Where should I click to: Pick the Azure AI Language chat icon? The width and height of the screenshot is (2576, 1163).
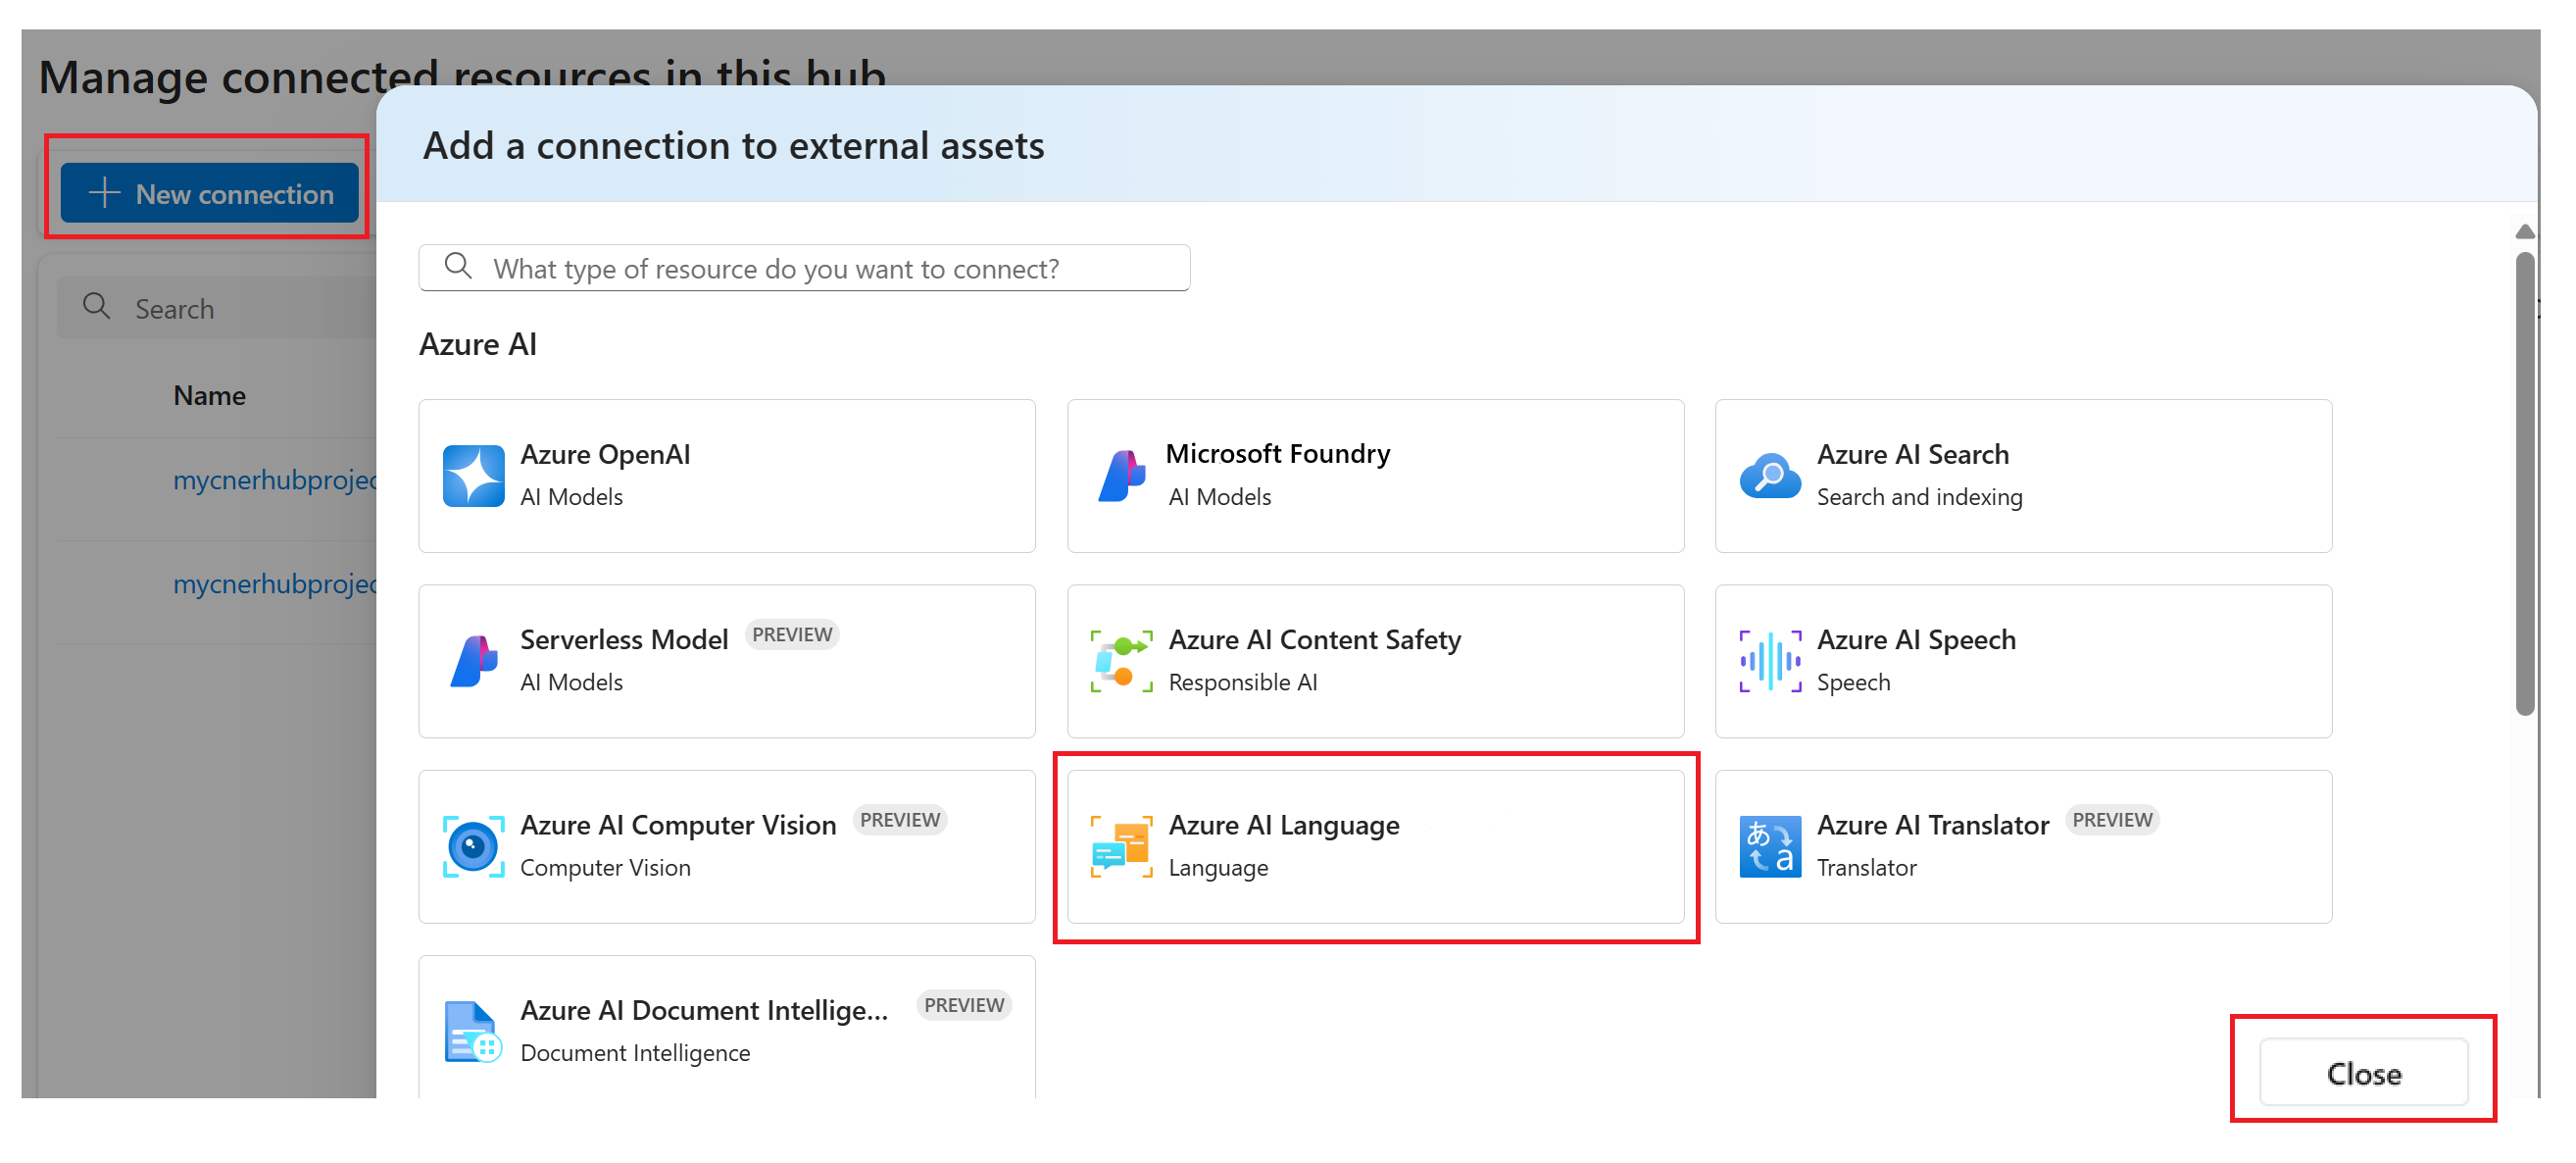tap(1121, 846)
